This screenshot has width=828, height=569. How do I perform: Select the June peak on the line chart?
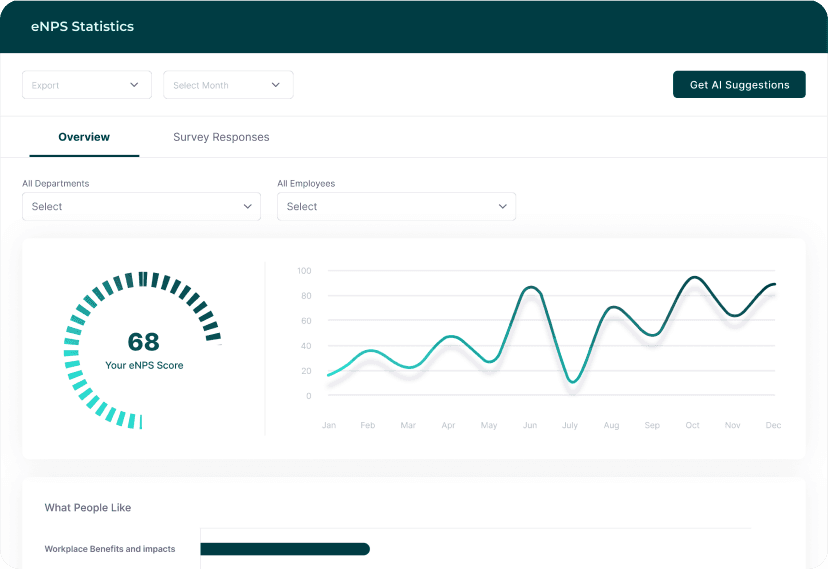(x=531, y=288)
